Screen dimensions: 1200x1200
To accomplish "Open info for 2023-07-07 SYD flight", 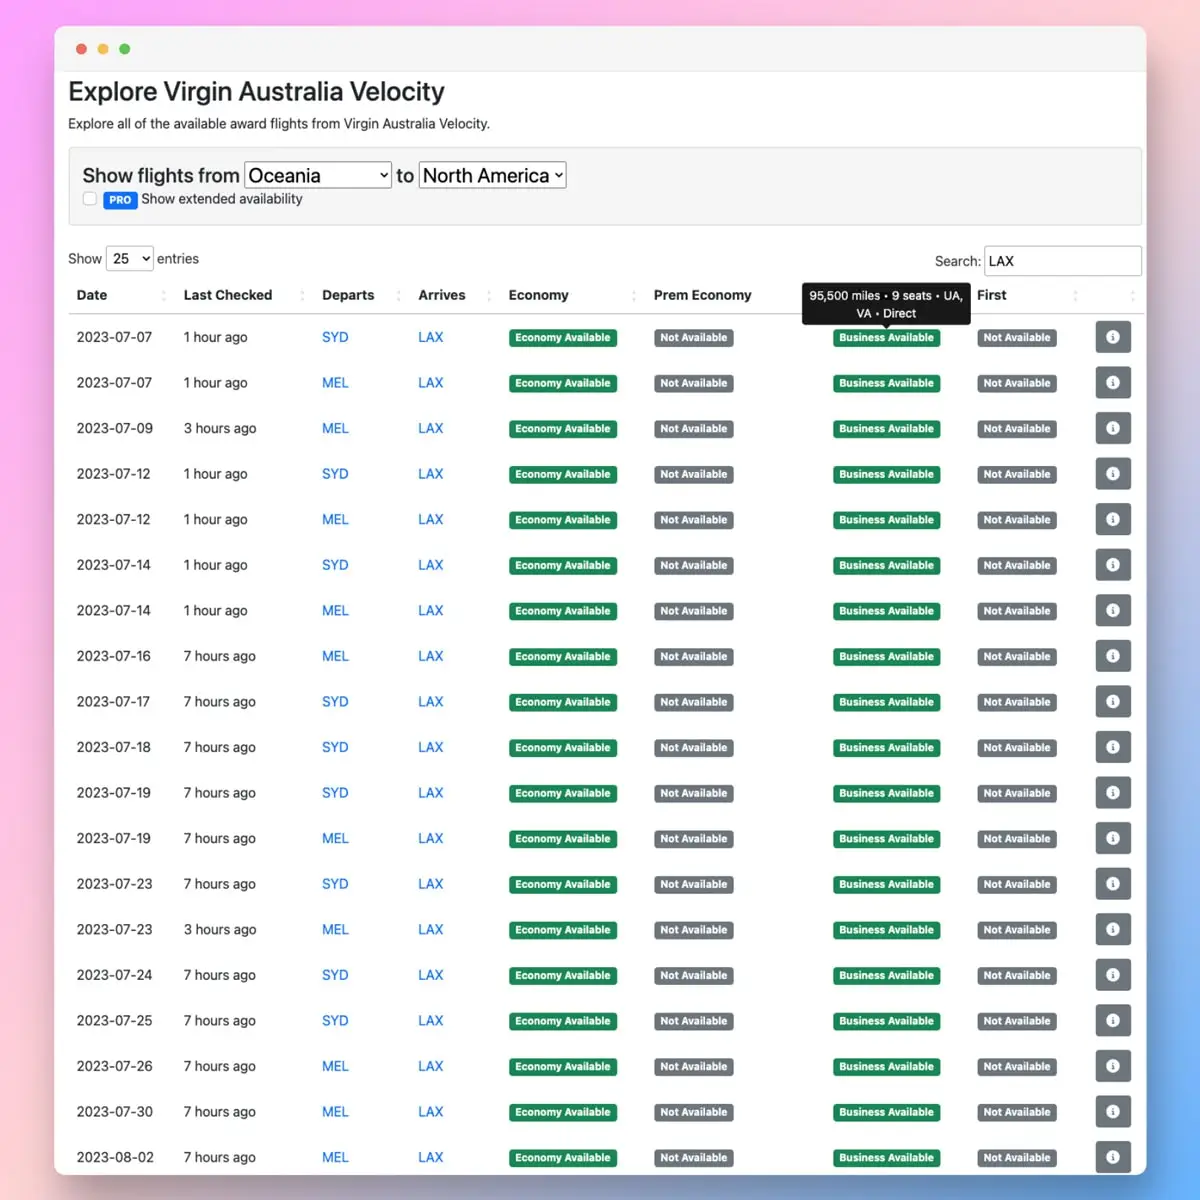I will tap(1113, 337).
